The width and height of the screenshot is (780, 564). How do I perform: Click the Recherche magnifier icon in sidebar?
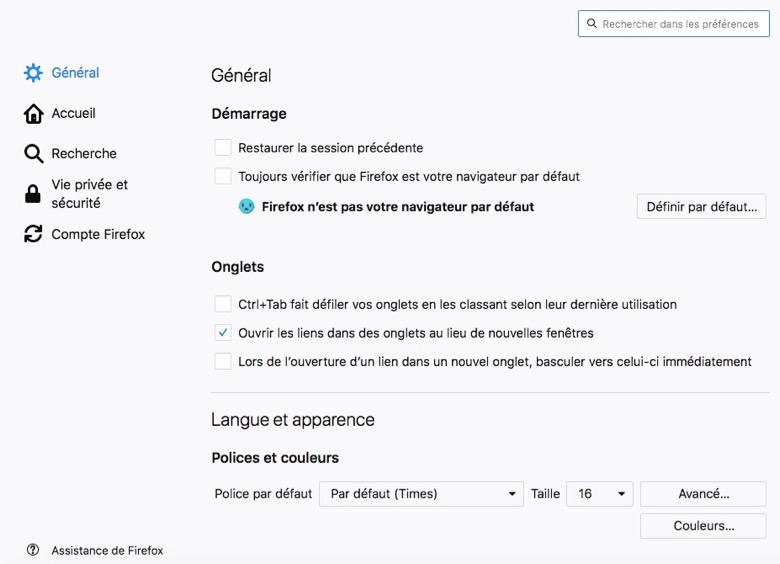pos(33,154)
